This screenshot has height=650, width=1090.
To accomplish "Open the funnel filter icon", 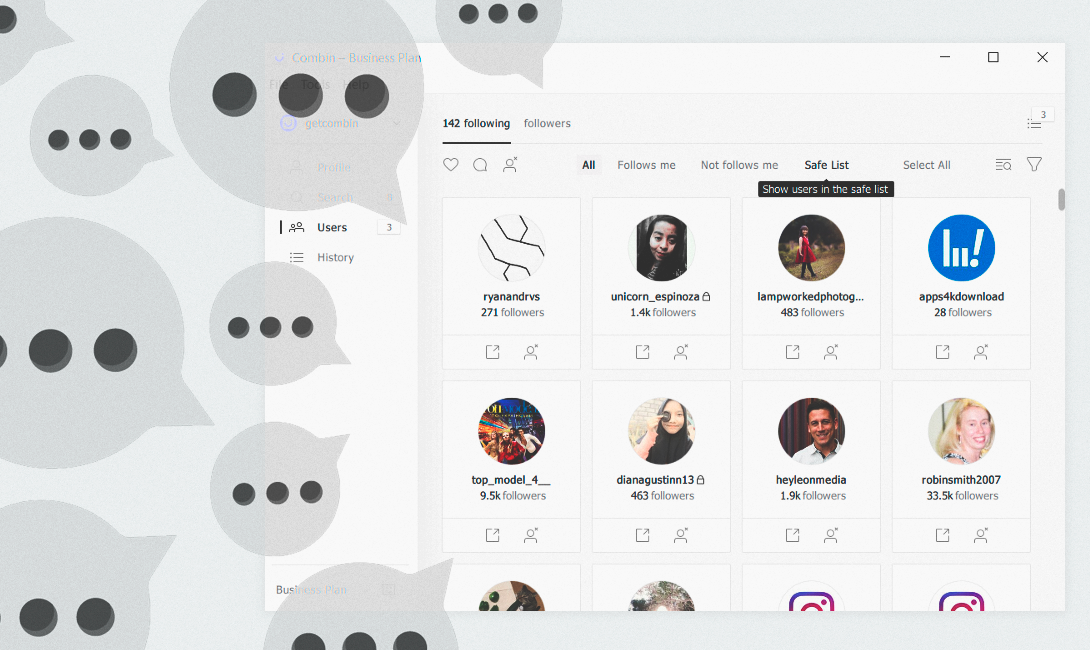I will coord(1034,165).
